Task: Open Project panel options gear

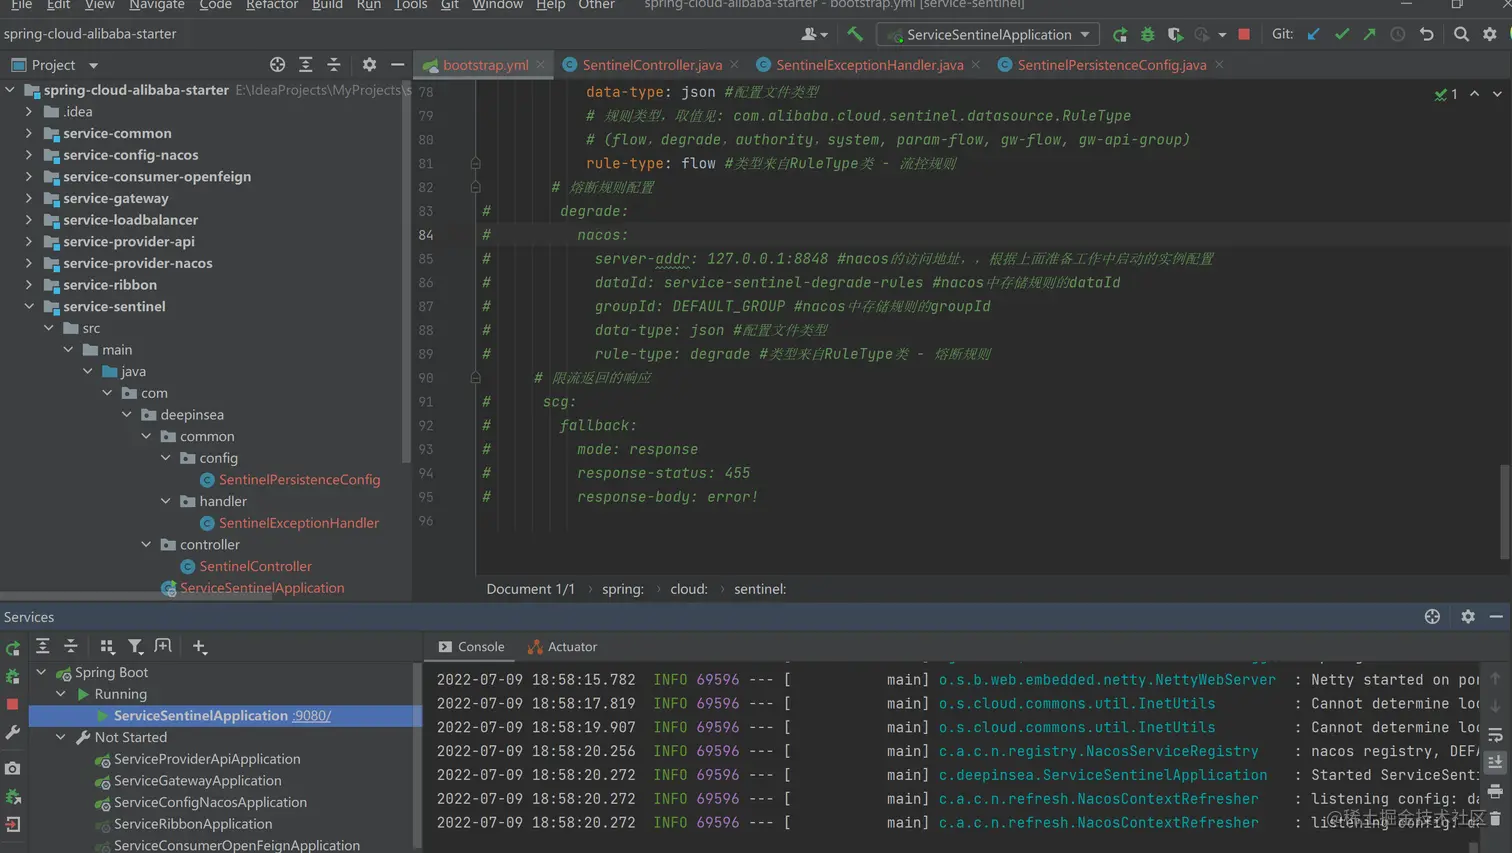Action: tap(369, 64)
